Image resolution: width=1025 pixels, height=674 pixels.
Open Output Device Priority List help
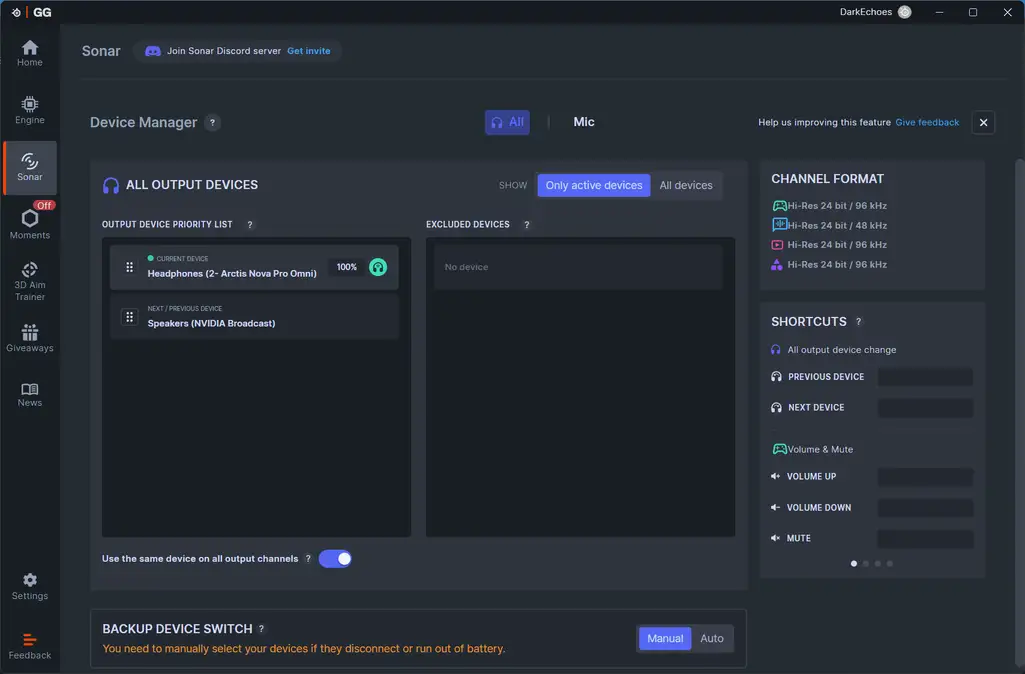(250, 225)
